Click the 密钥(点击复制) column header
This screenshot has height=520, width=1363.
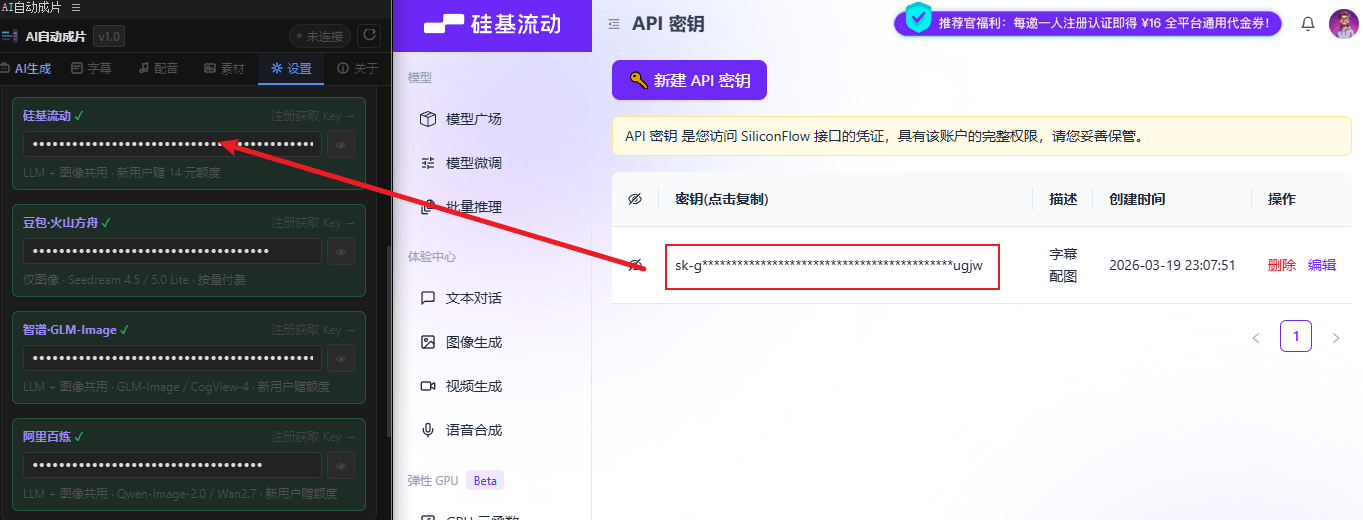tap(722, 199)
